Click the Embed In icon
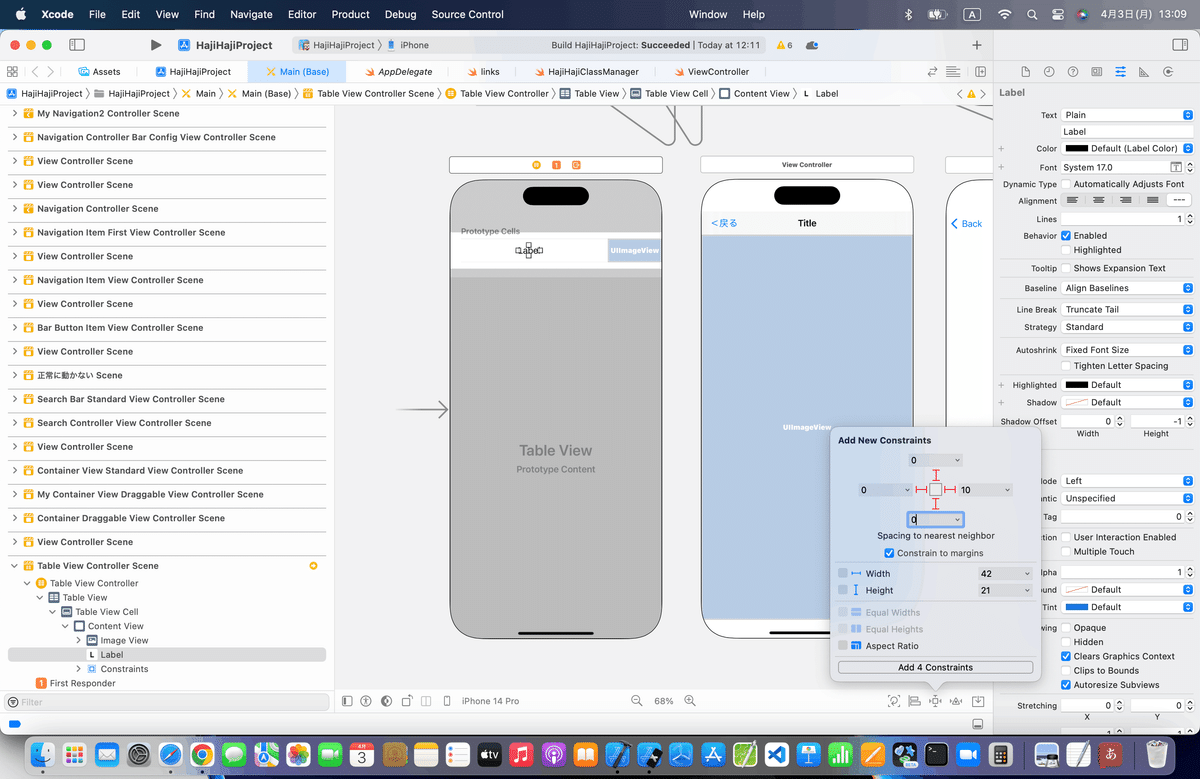This screenshot has width=1200, height=779. (978, 701)
